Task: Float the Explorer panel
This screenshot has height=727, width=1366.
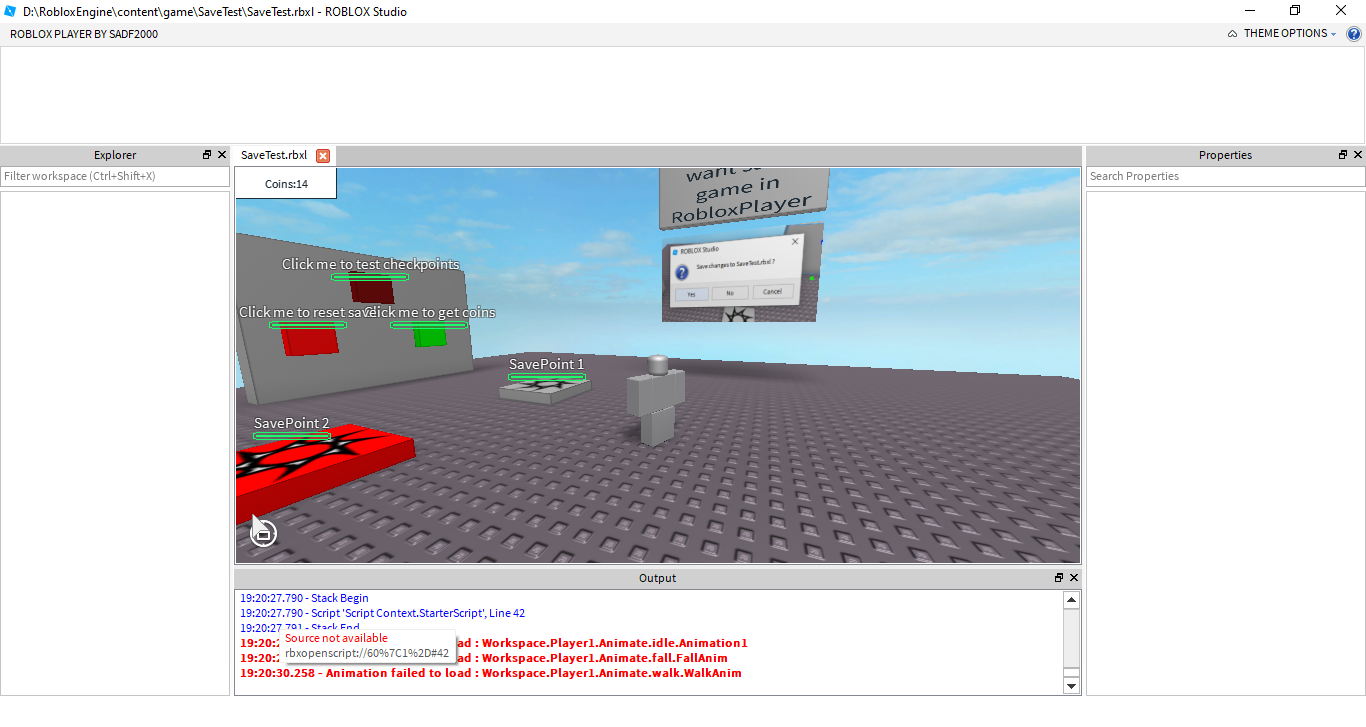Action: tap(207, 155)
